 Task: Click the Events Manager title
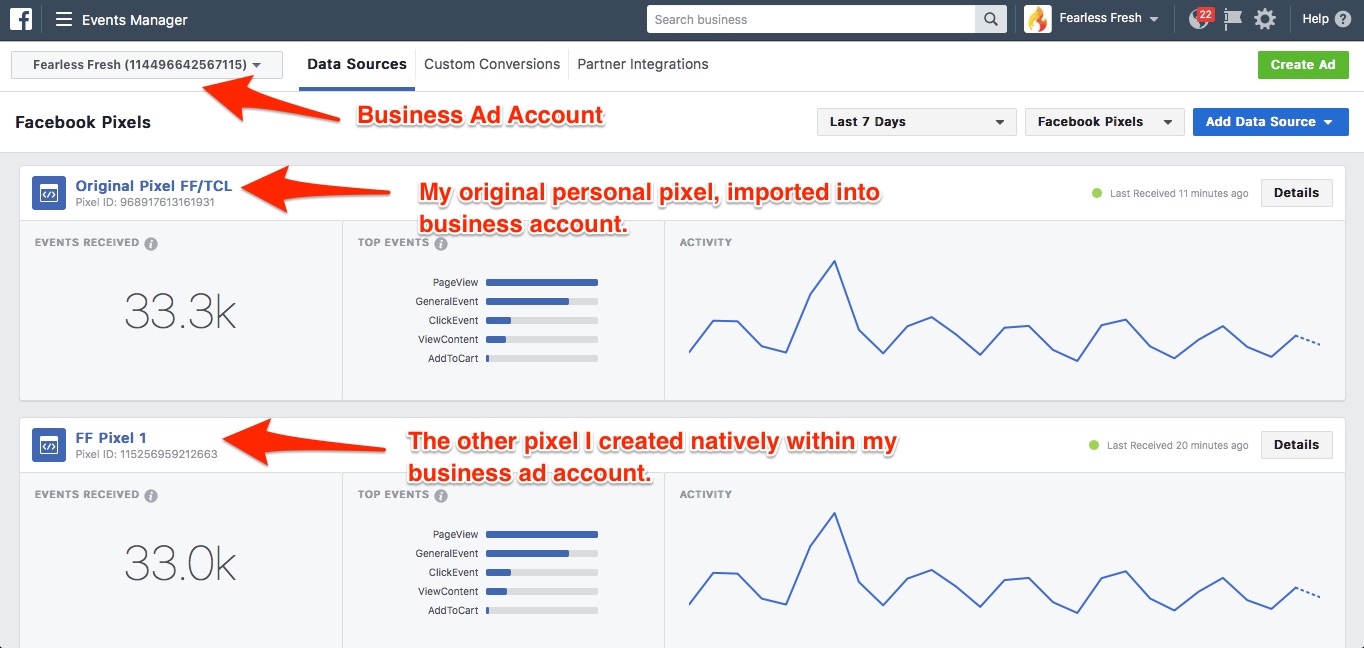pos(135,20)
